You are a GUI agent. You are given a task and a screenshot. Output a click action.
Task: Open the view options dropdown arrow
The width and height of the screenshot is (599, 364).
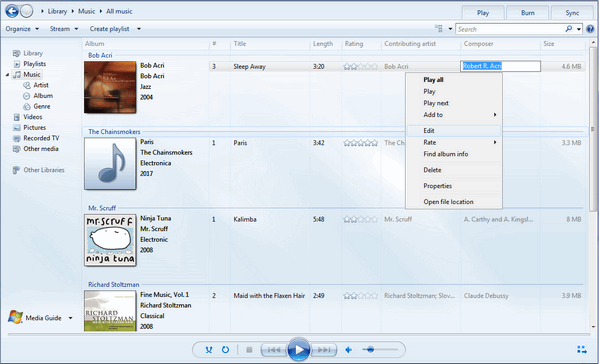450,29
